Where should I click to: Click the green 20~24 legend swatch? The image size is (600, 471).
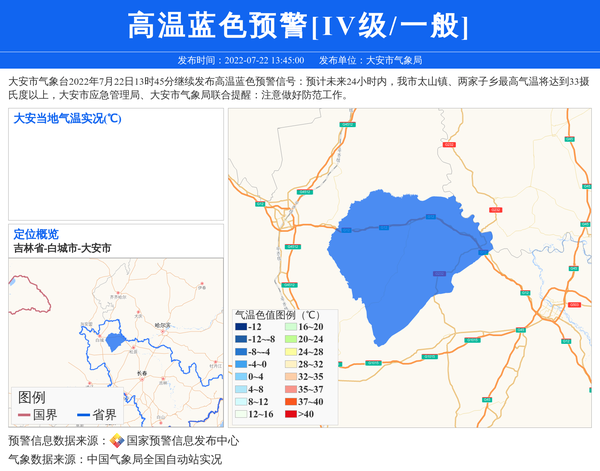point(290,340)
